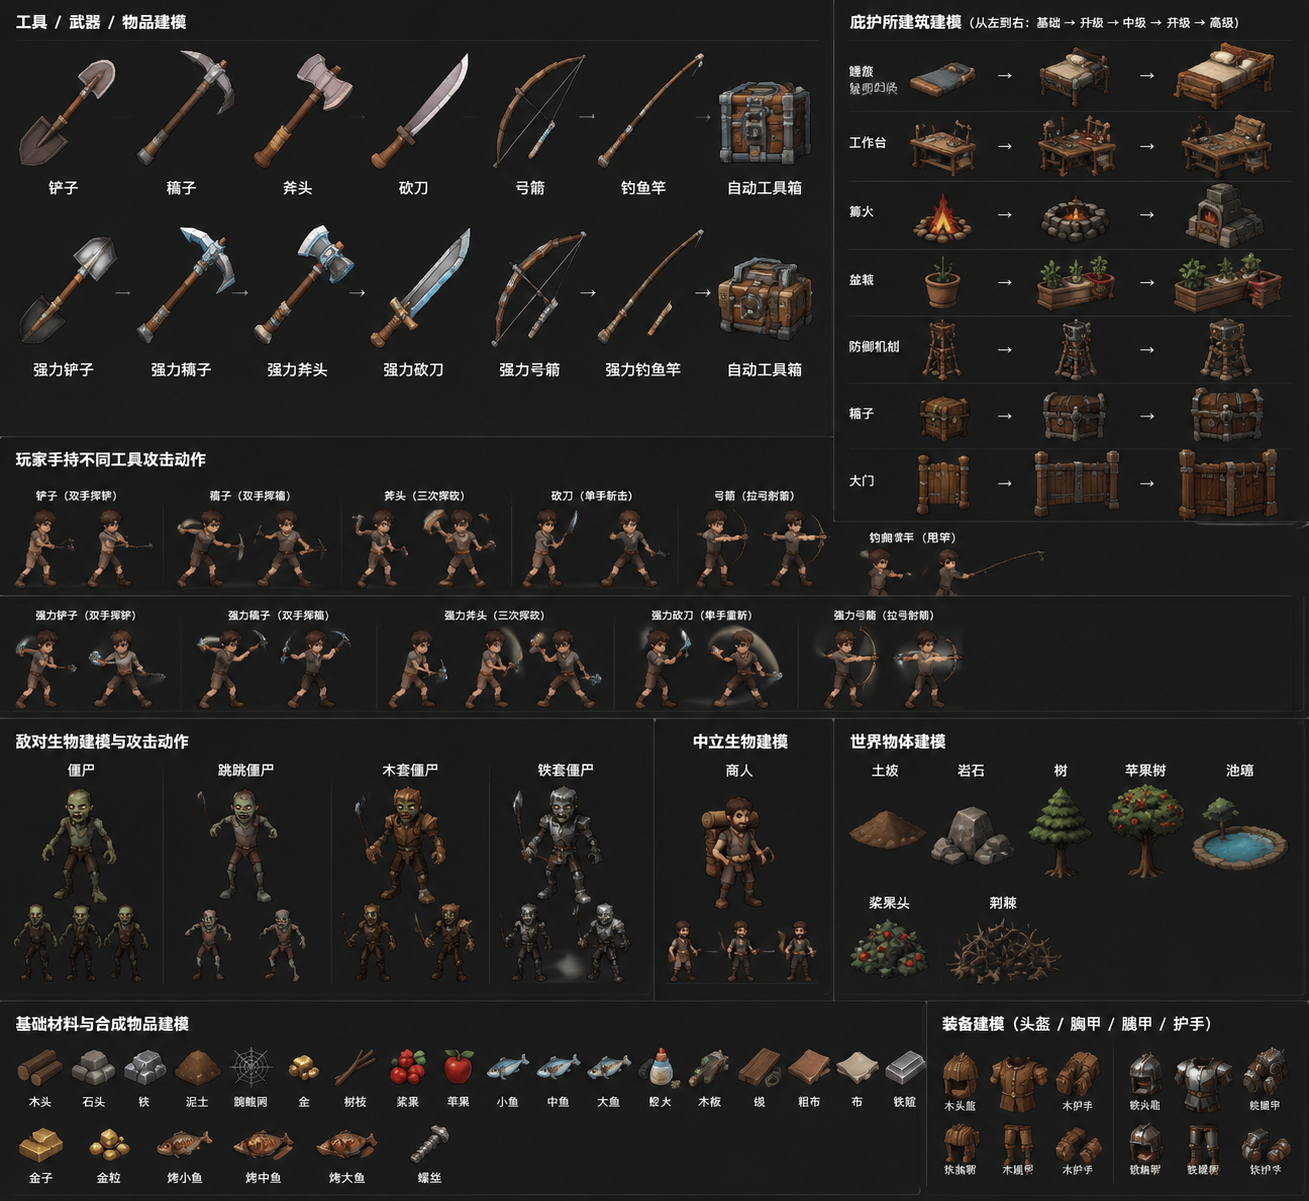Select the dirt mound labeled 土坡
This screenshot has height=1201, width=1309.
[887, 829]
